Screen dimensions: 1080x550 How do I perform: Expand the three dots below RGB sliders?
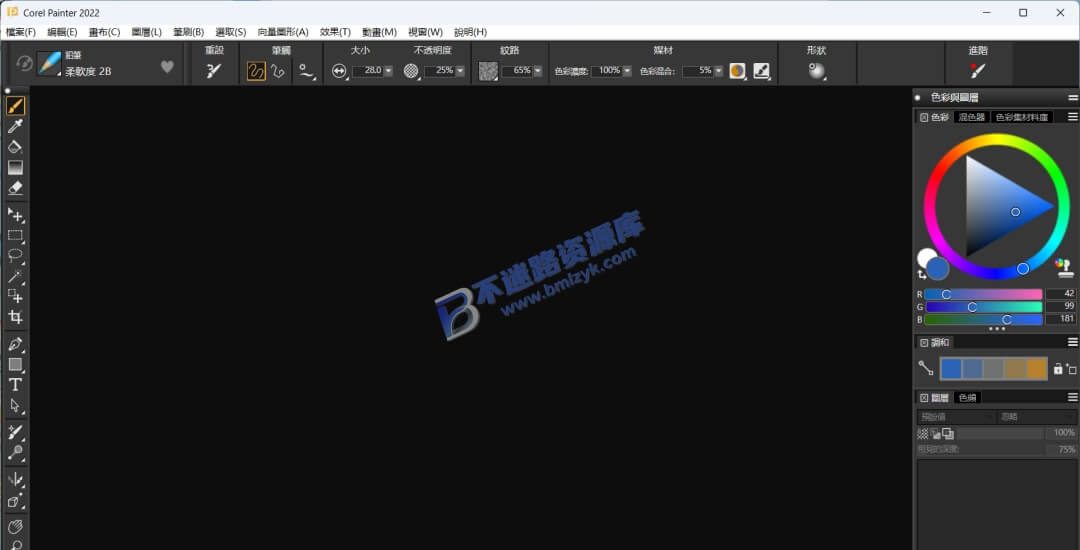997,329
